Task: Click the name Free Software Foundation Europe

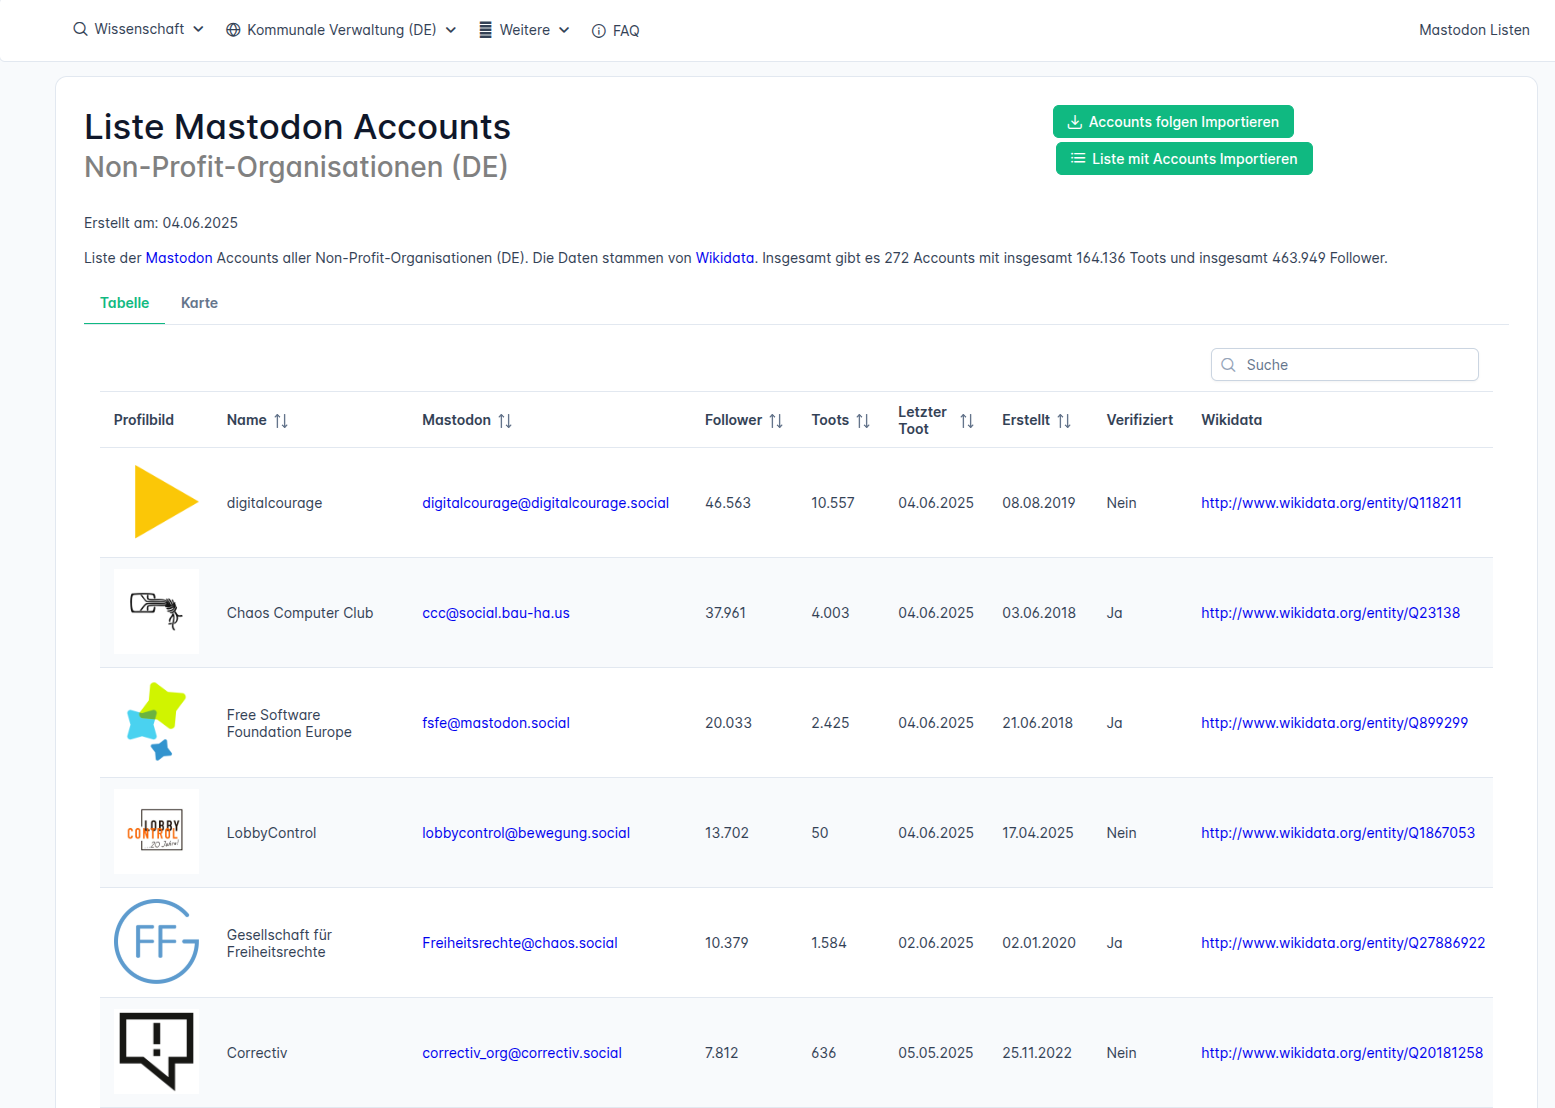Action: 289,723
